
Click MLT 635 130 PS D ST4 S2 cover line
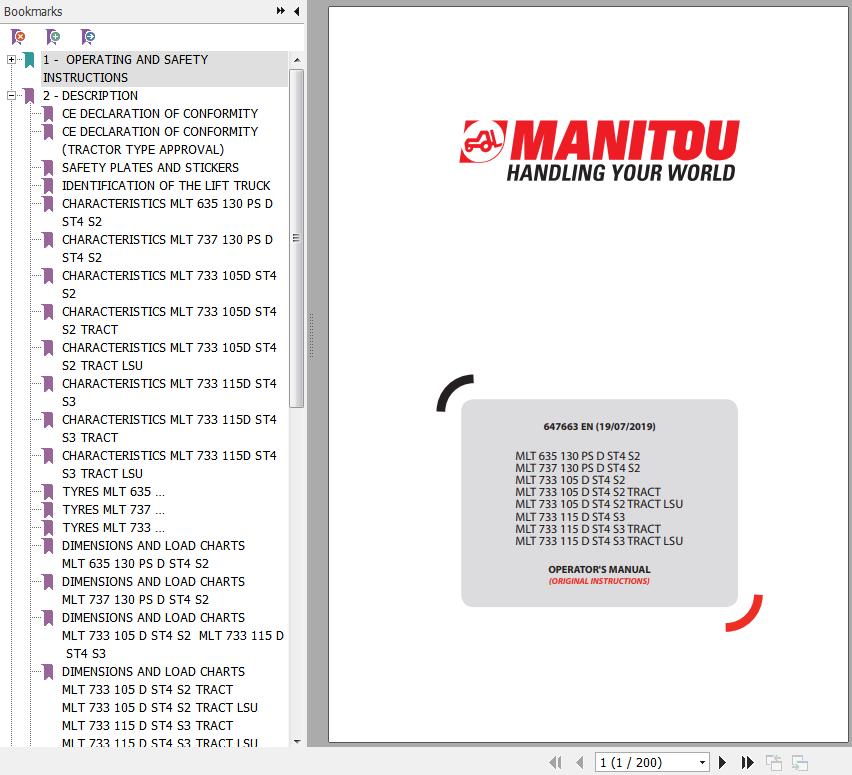click(578, 455)
